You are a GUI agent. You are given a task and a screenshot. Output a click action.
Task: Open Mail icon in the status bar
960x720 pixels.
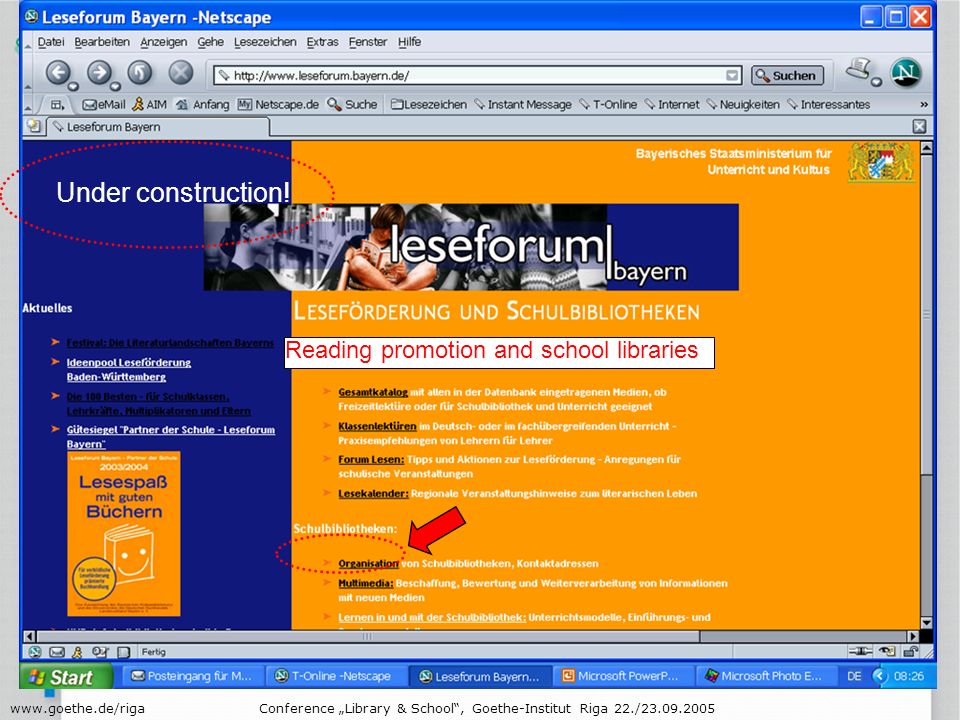tap(56, 652)
